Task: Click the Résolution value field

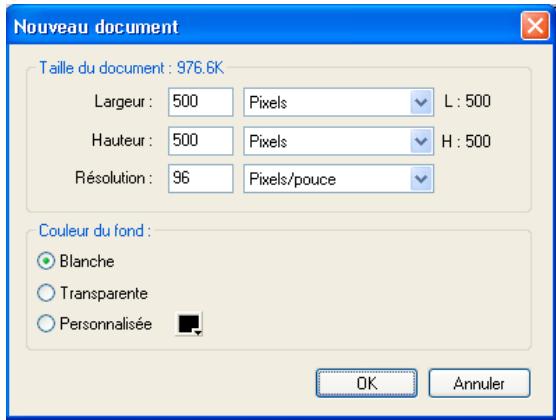Action: [x=201, y=178]
